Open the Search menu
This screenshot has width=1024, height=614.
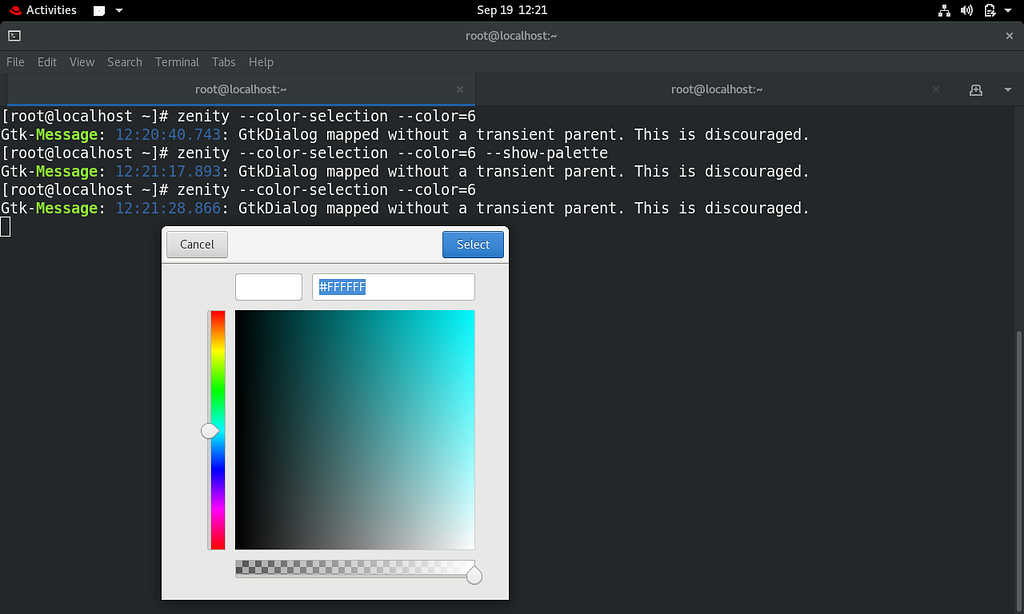(124, 62)
